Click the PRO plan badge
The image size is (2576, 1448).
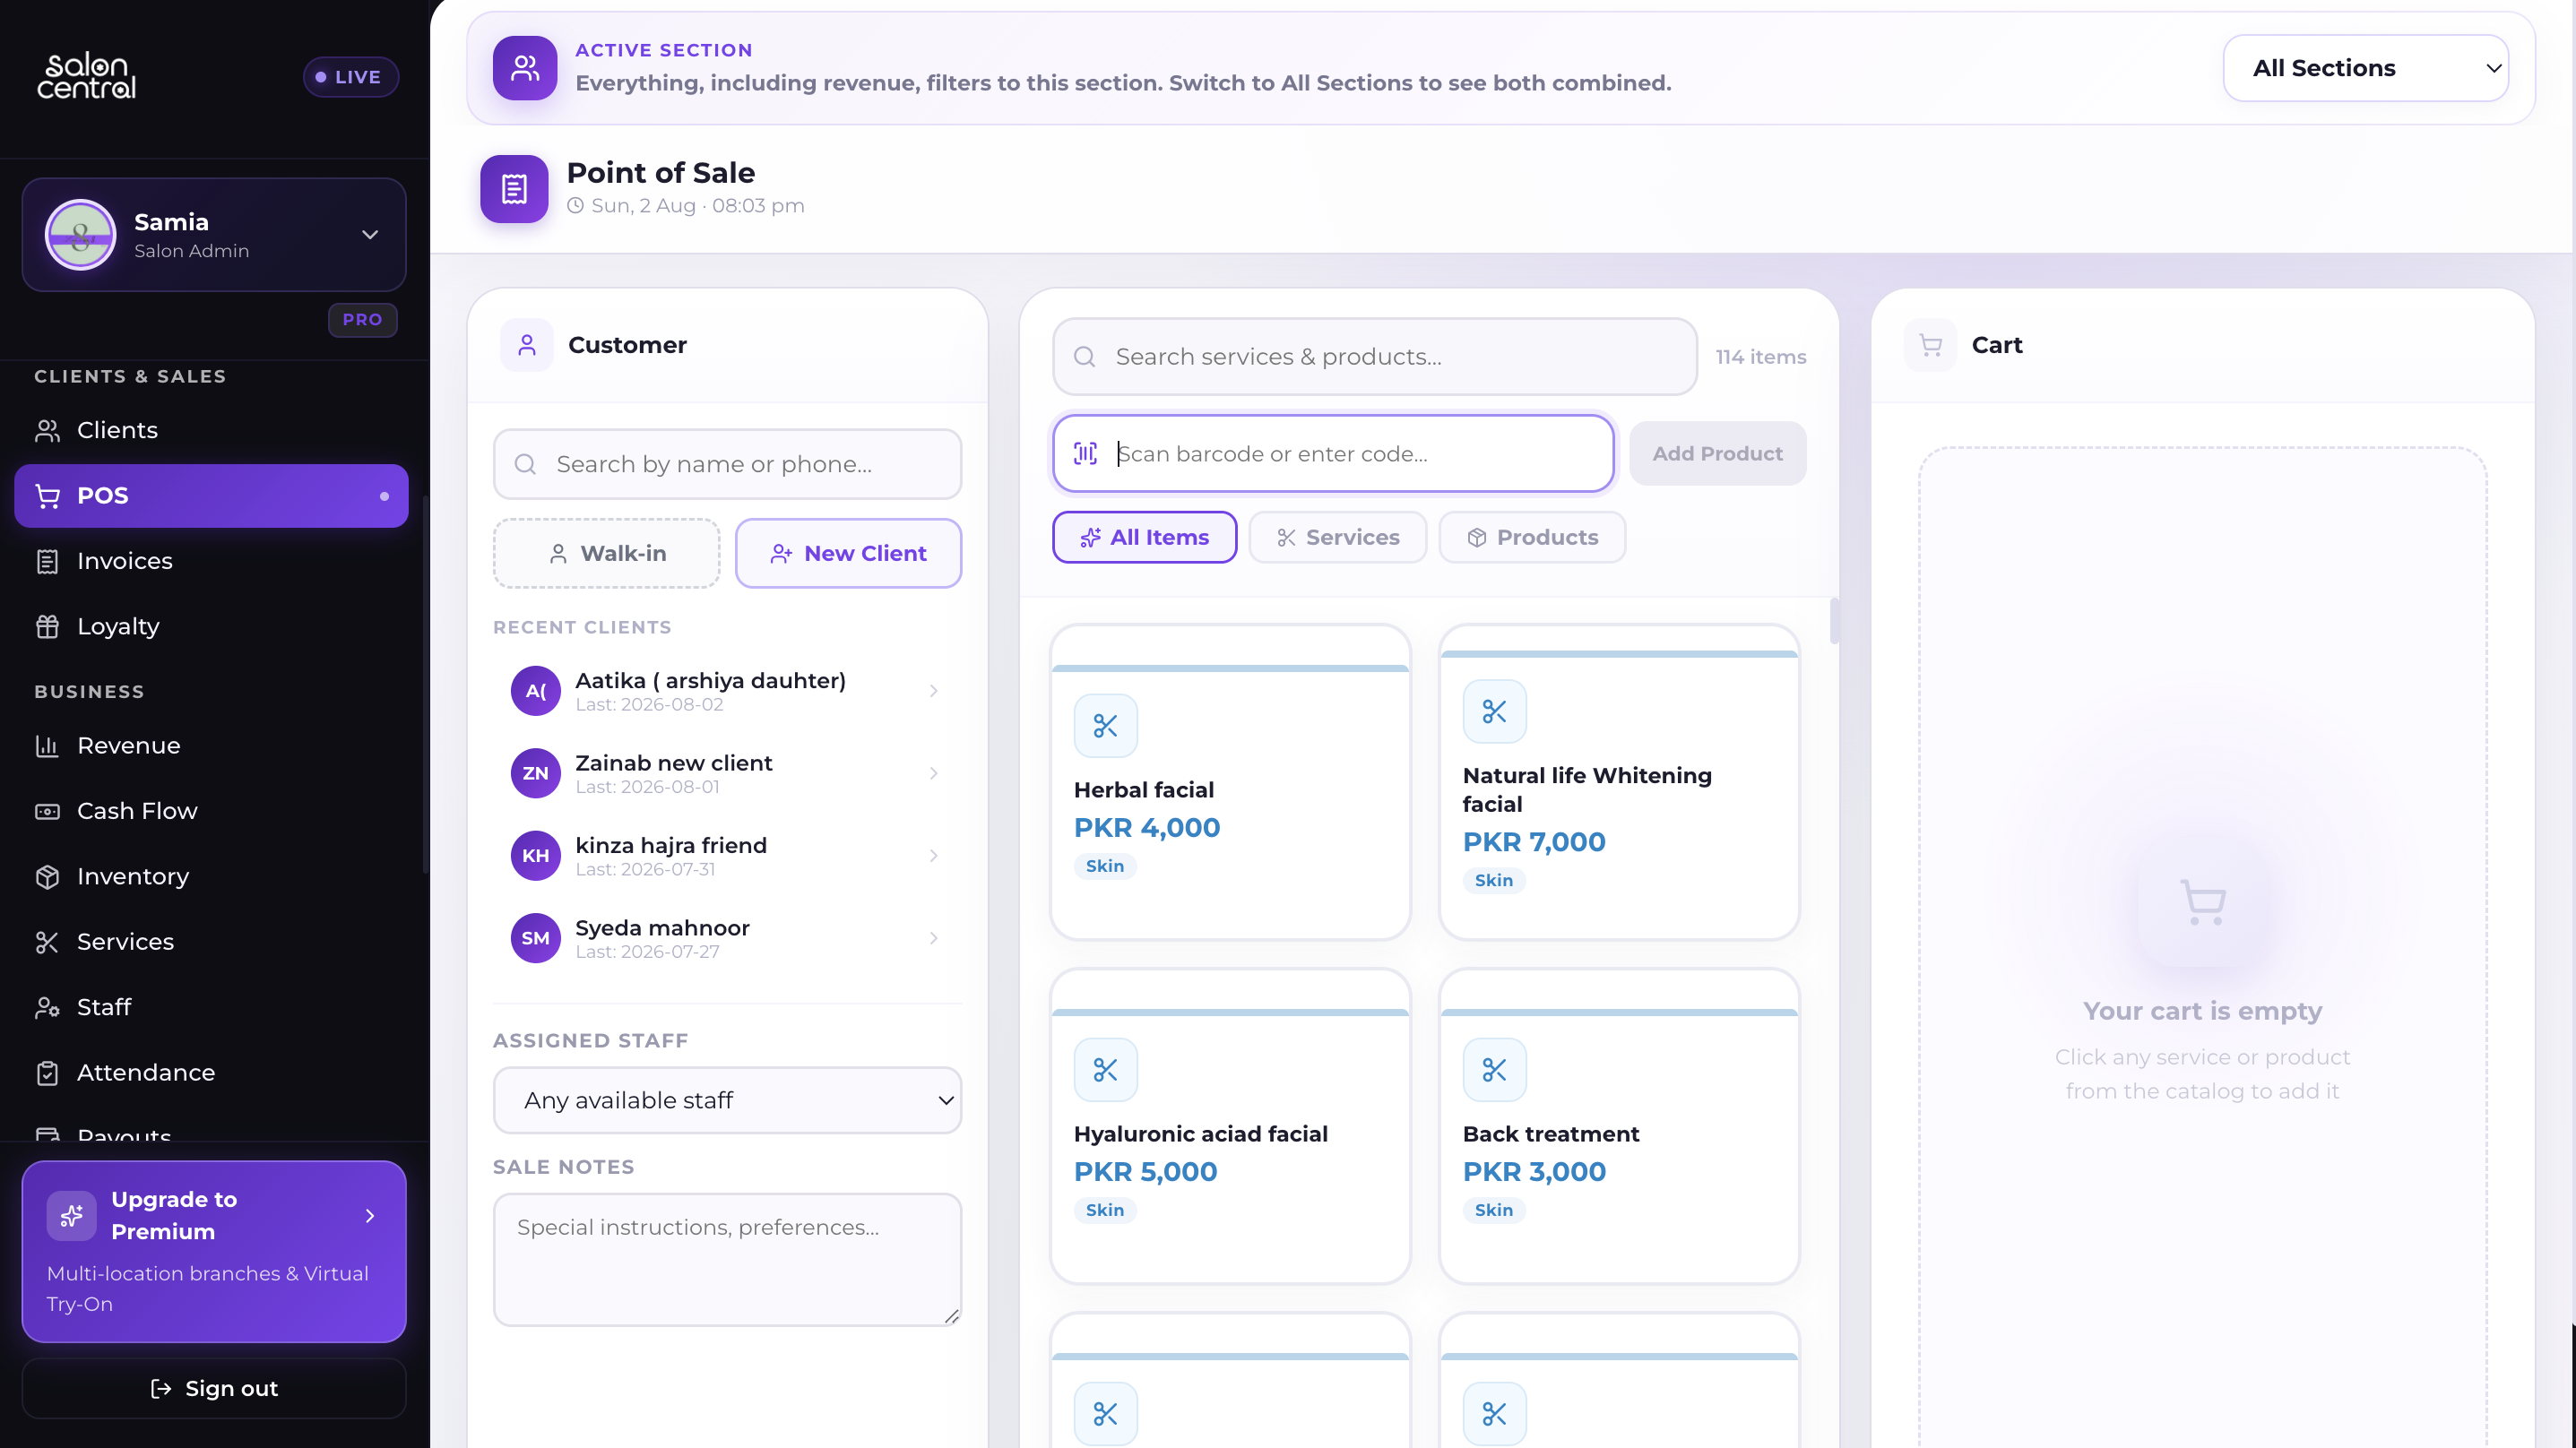point(362,320)
